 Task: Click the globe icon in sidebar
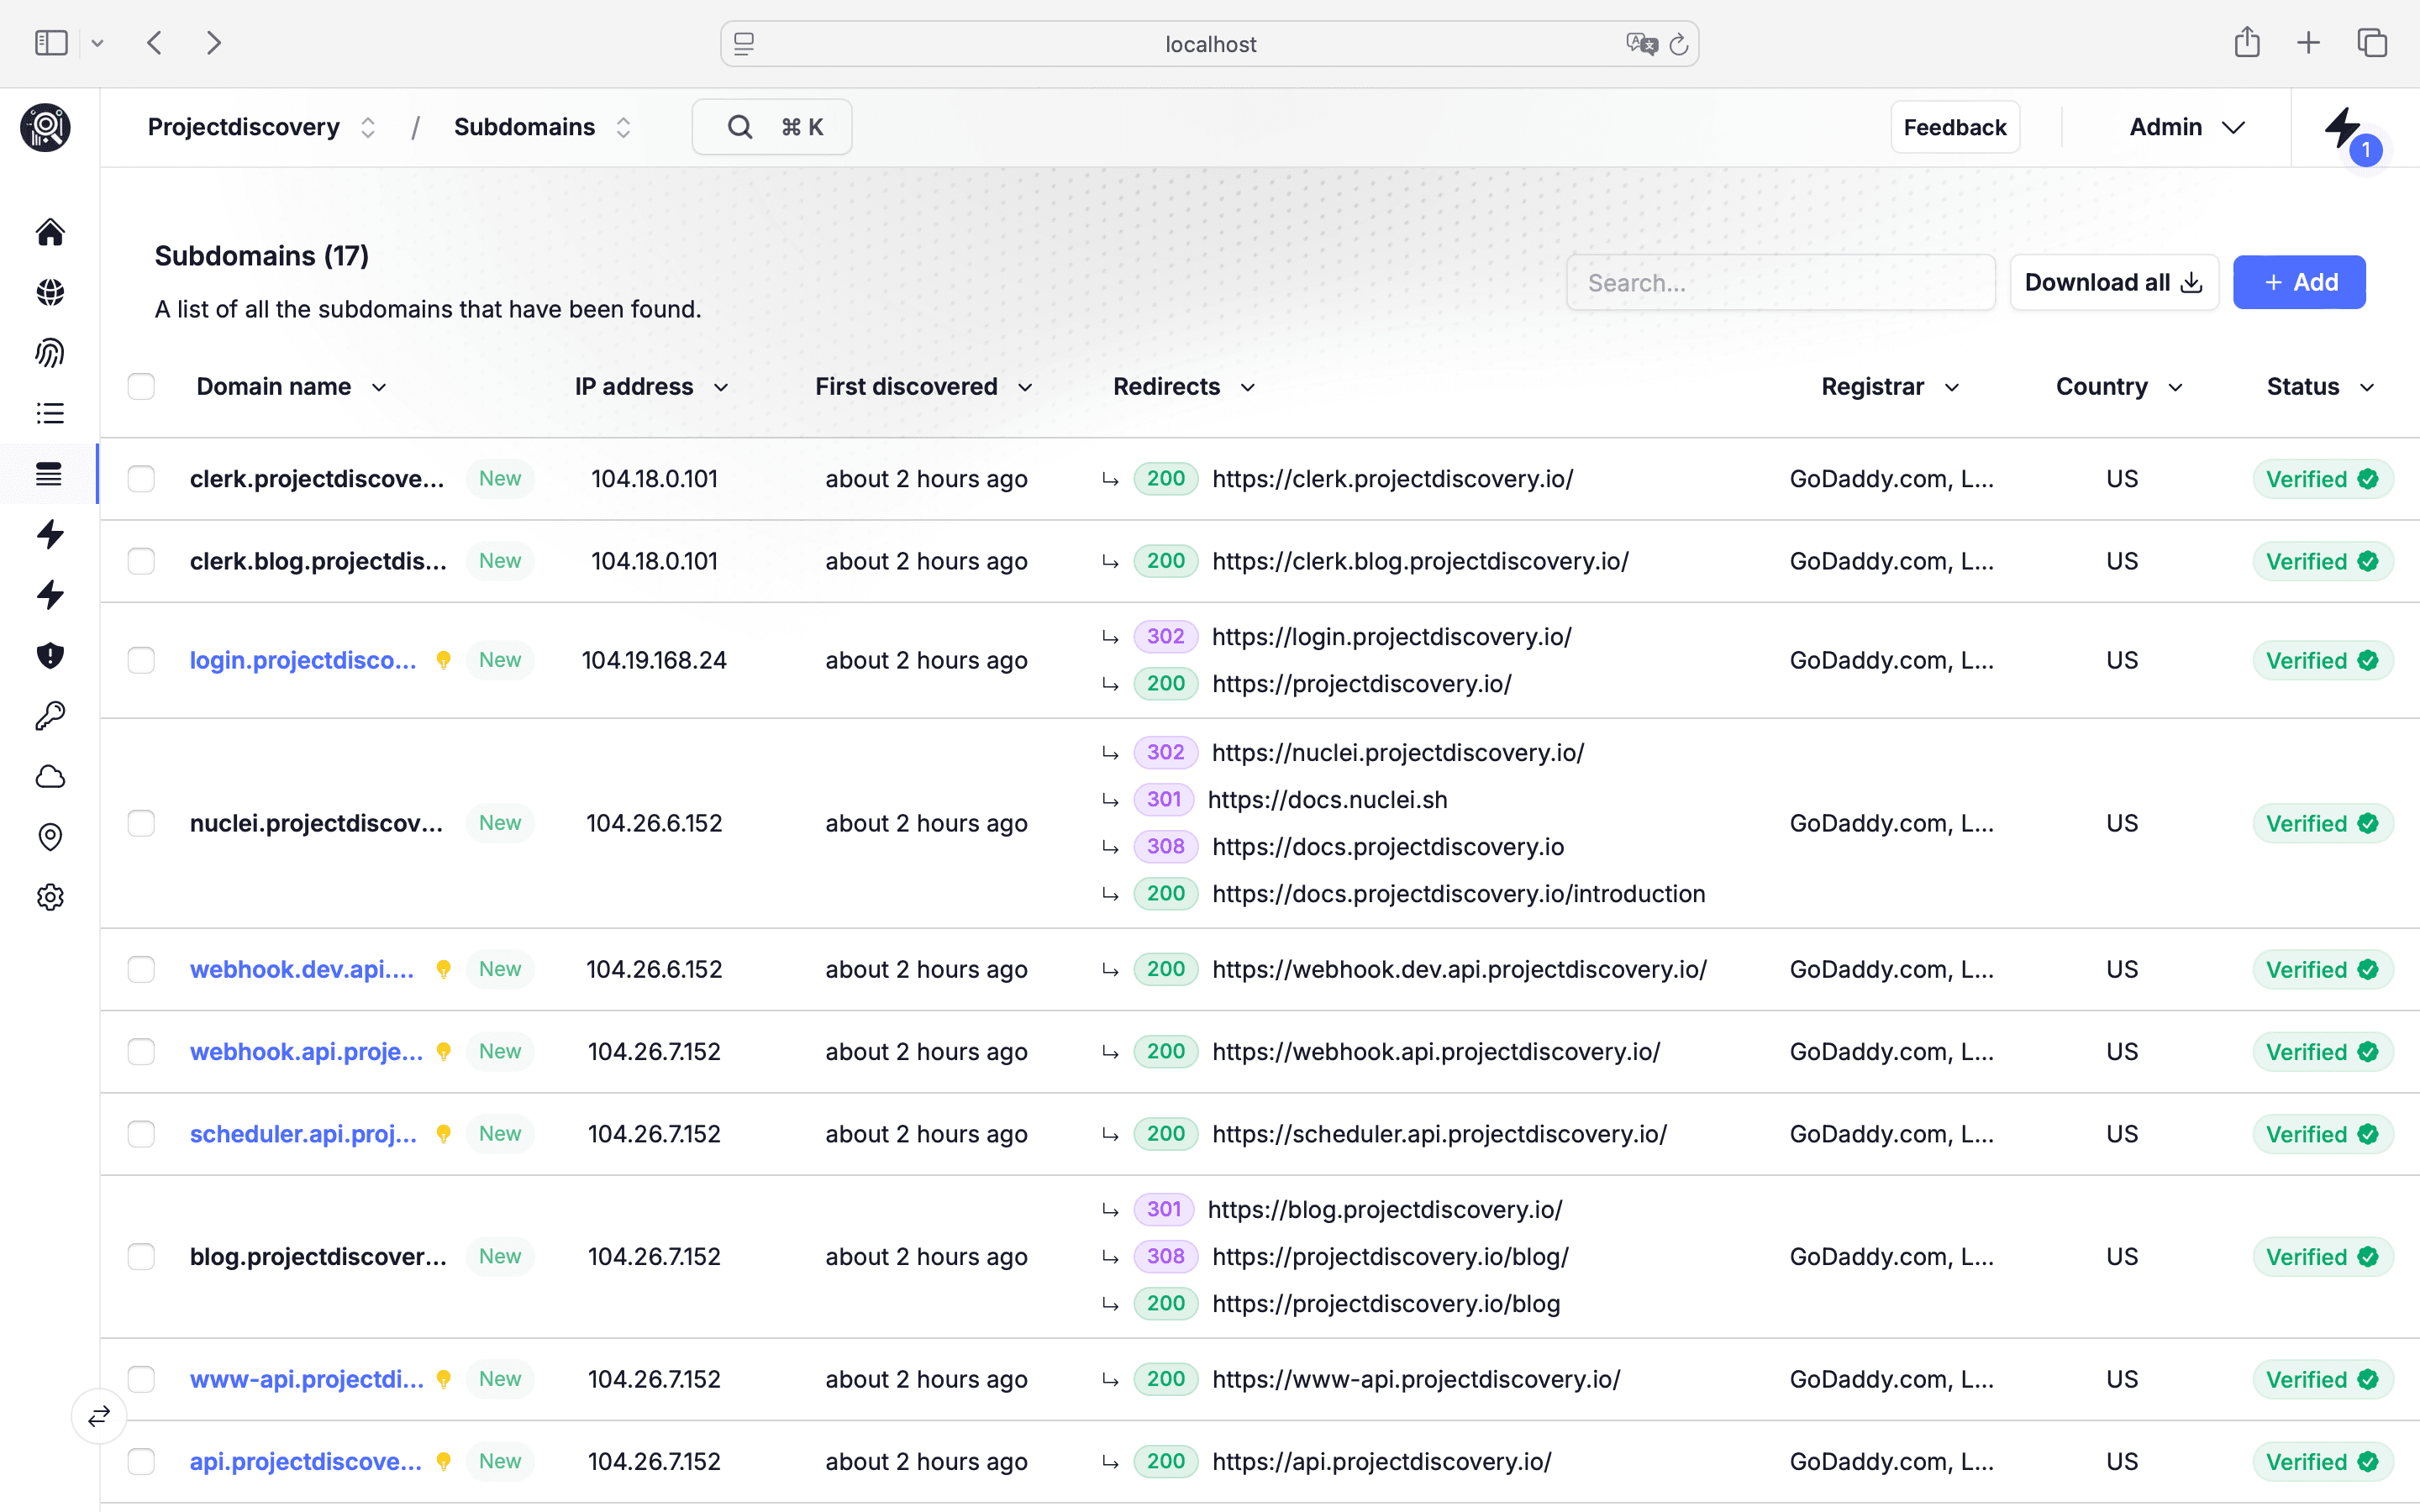(50, 292)
